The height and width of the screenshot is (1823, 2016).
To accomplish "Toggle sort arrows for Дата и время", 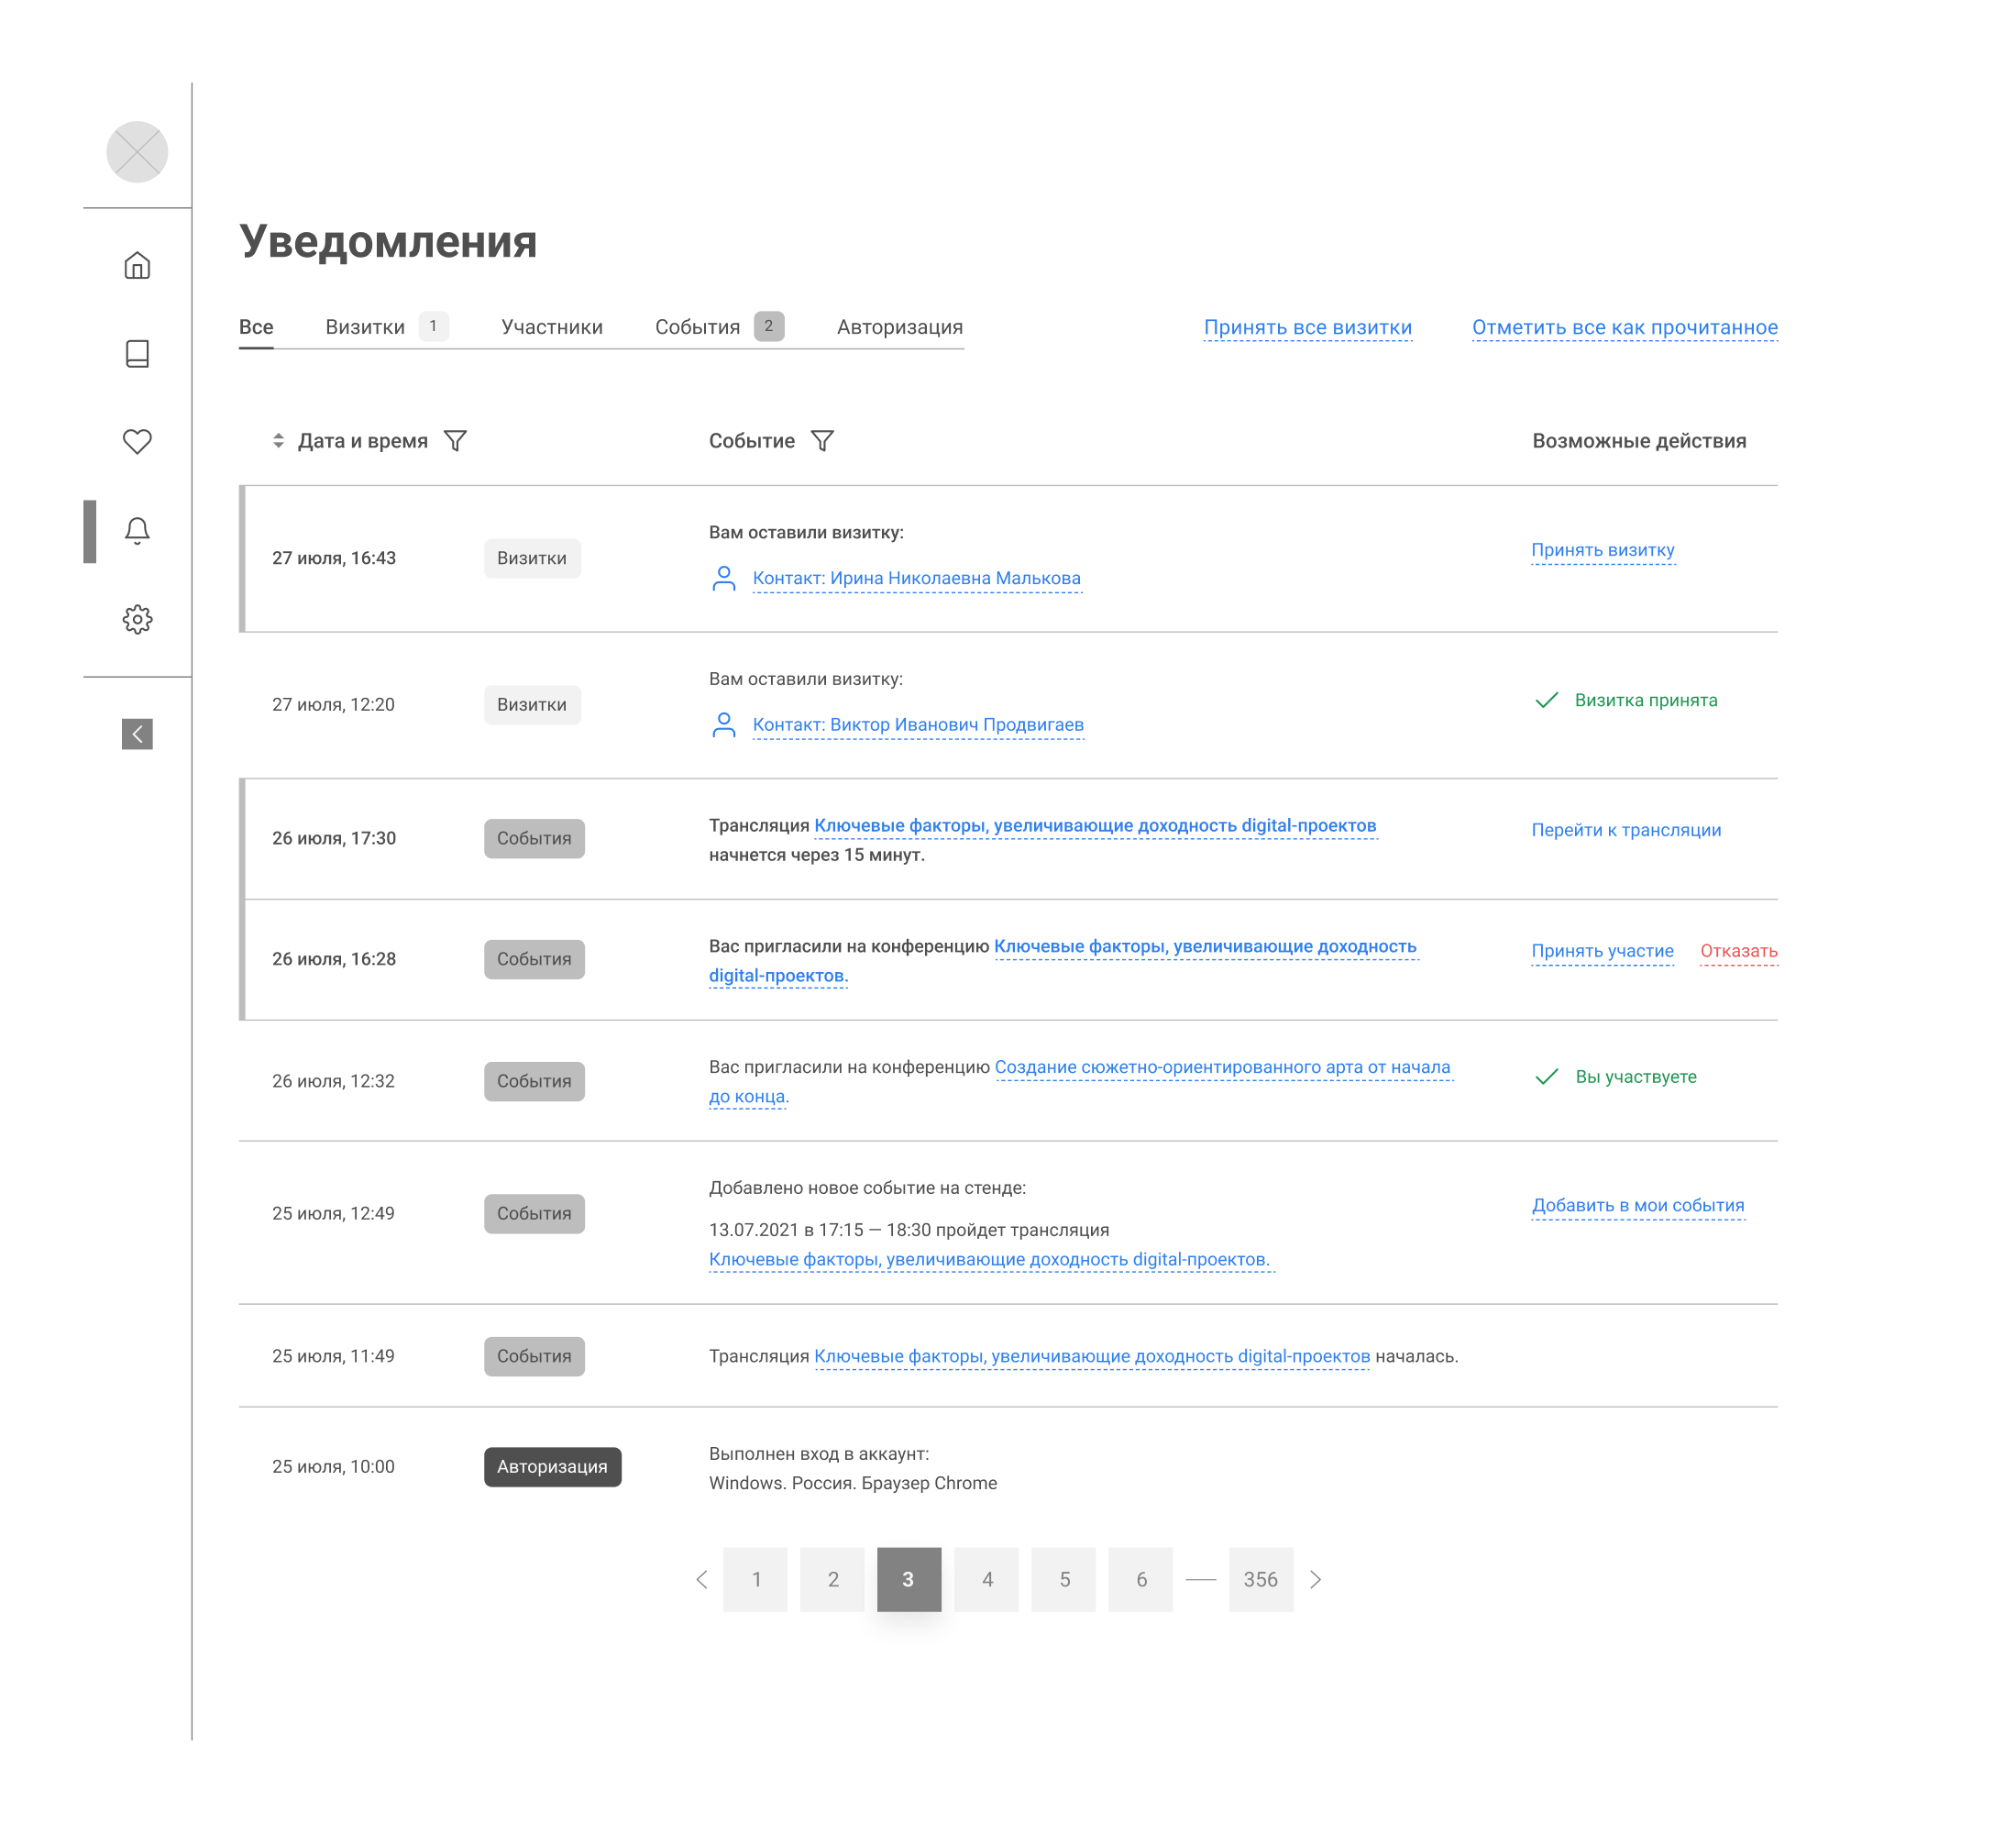I will 278,441.
